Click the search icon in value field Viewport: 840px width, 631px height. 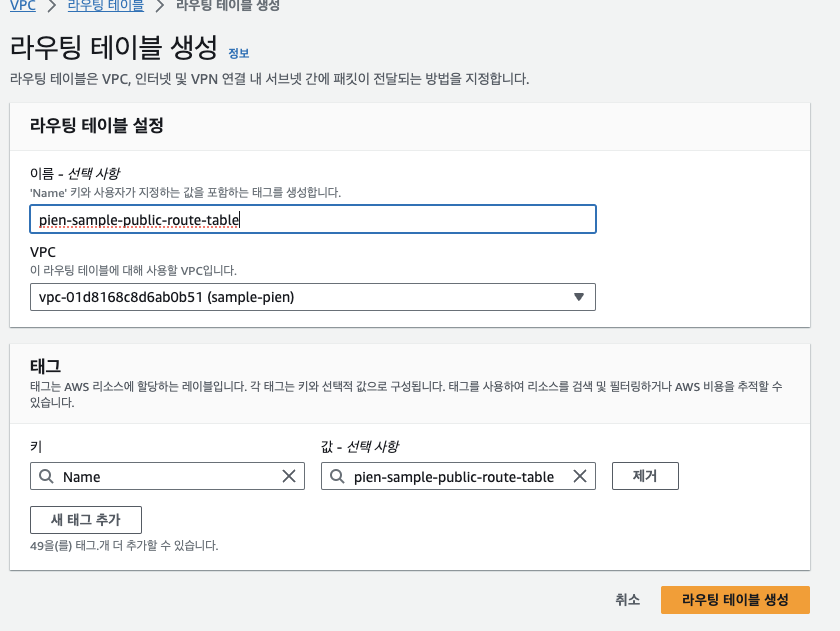tap(337, 476)
